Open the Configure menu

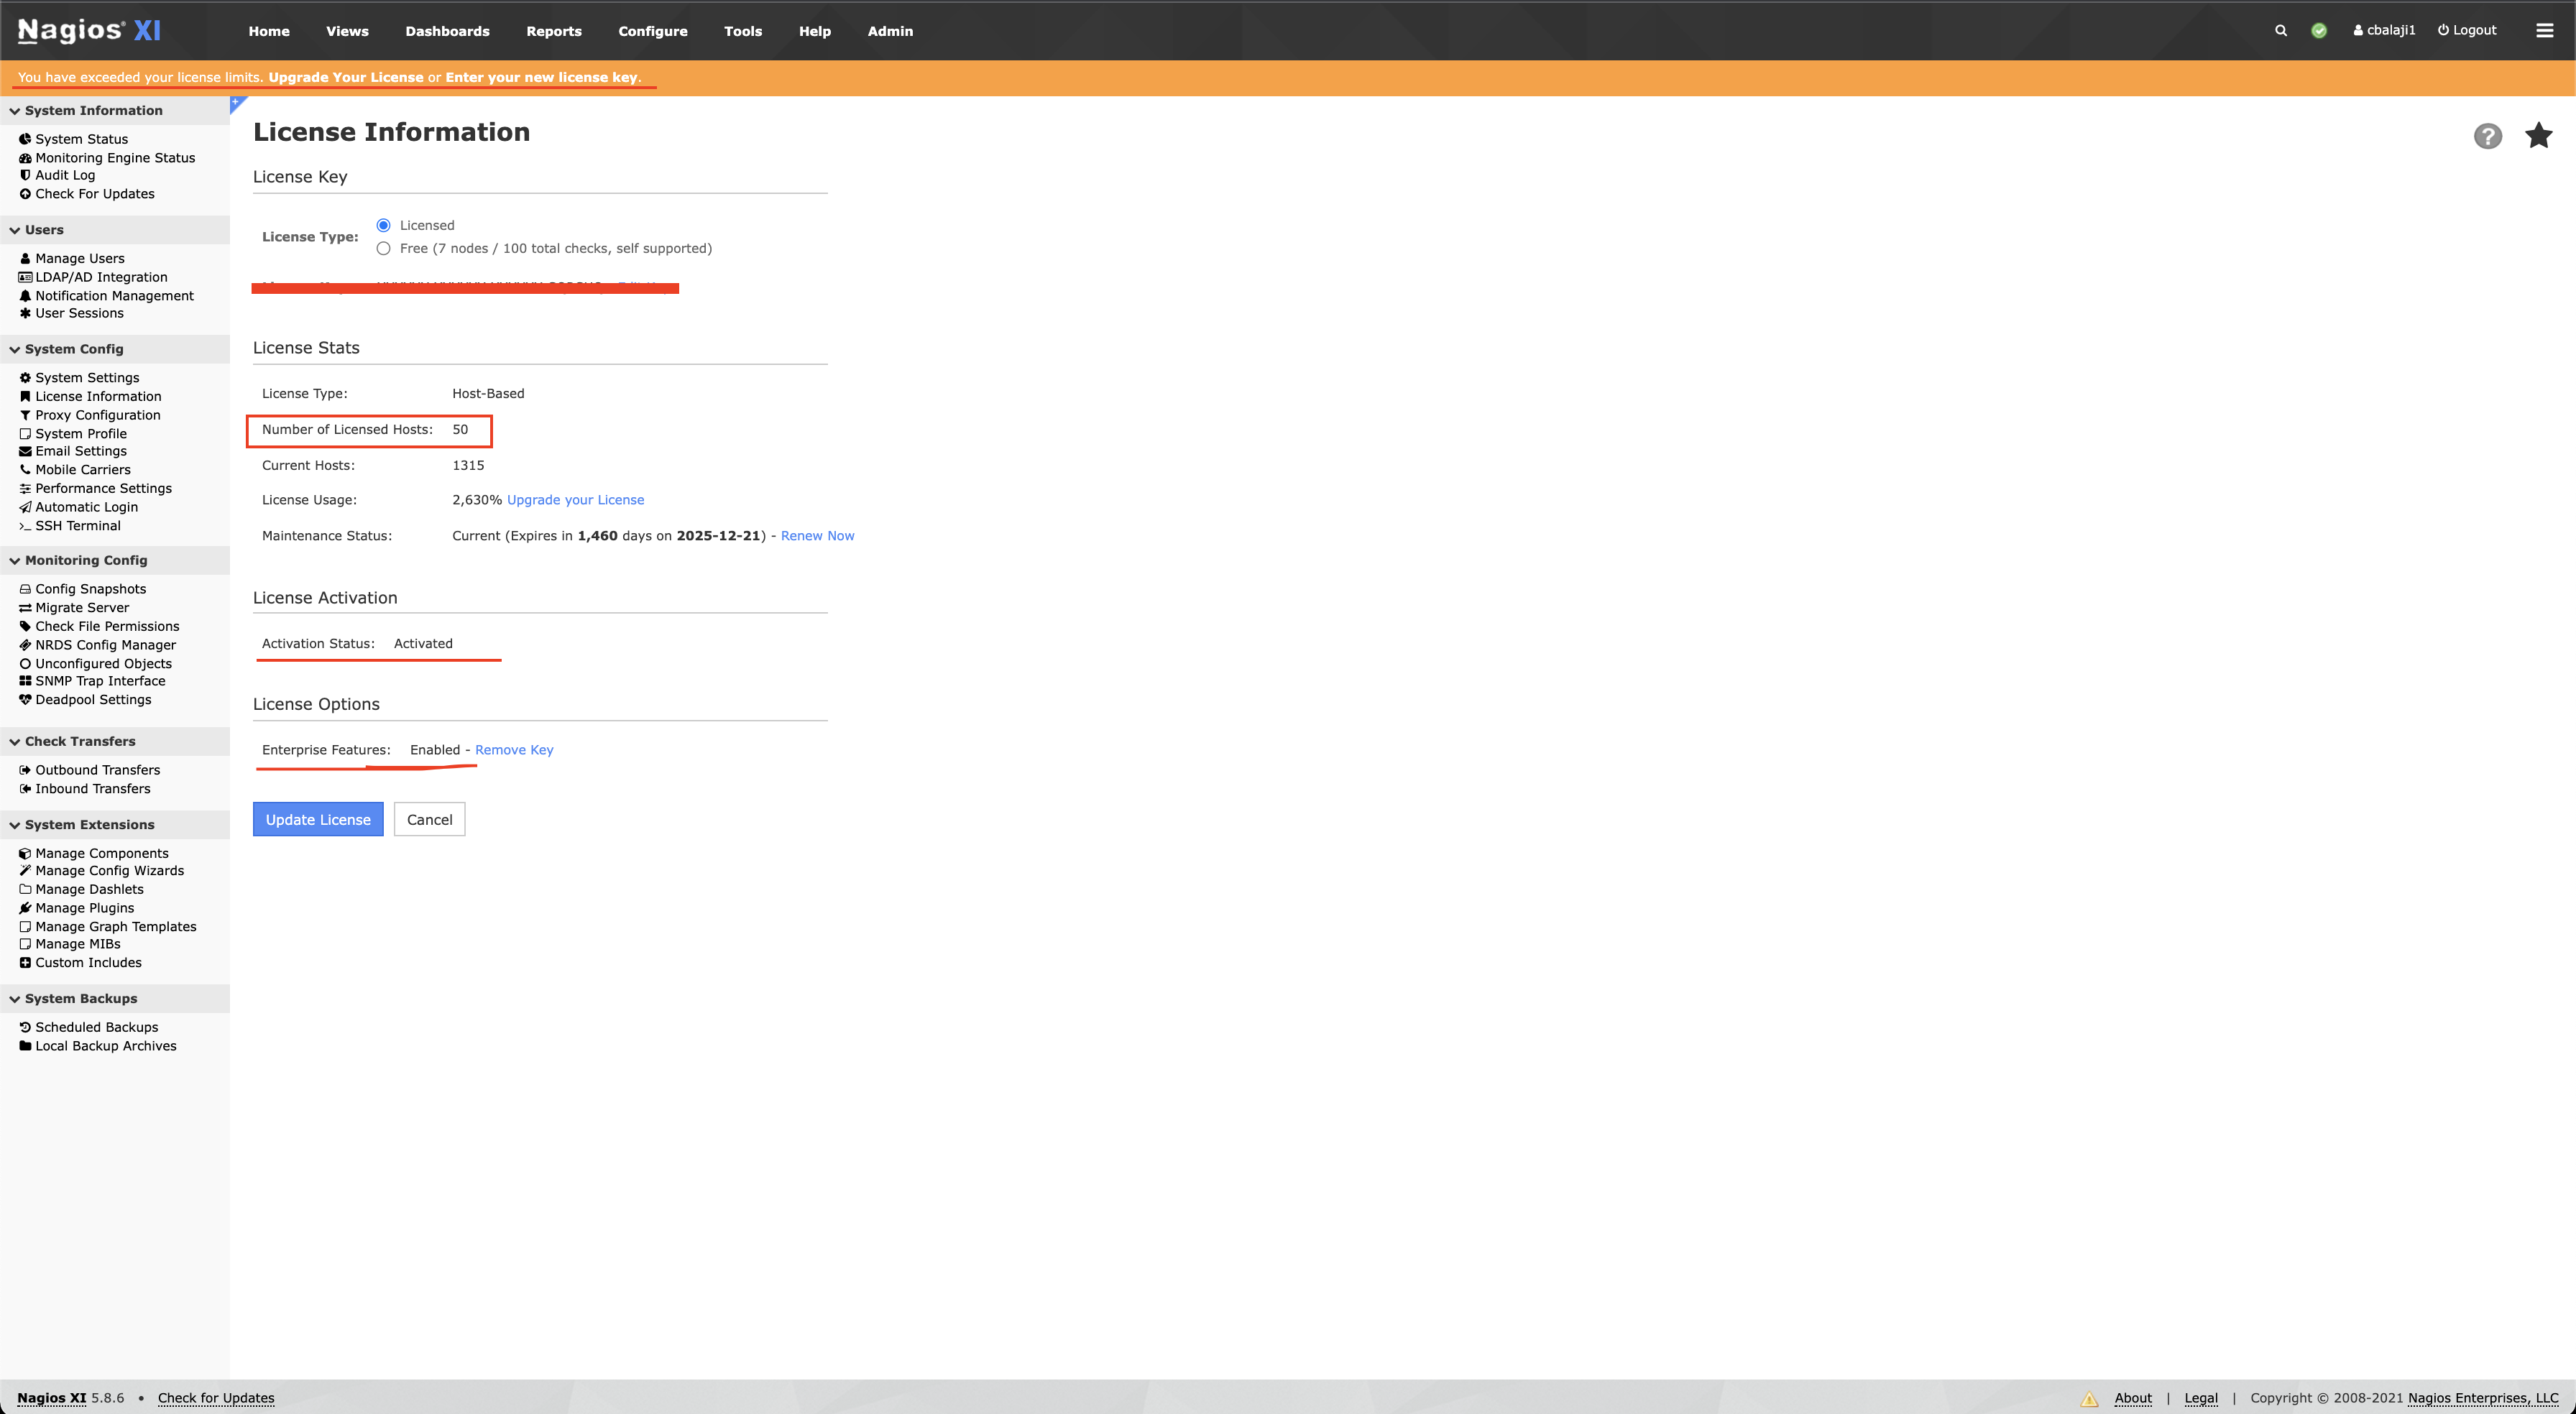pos(652,31)
